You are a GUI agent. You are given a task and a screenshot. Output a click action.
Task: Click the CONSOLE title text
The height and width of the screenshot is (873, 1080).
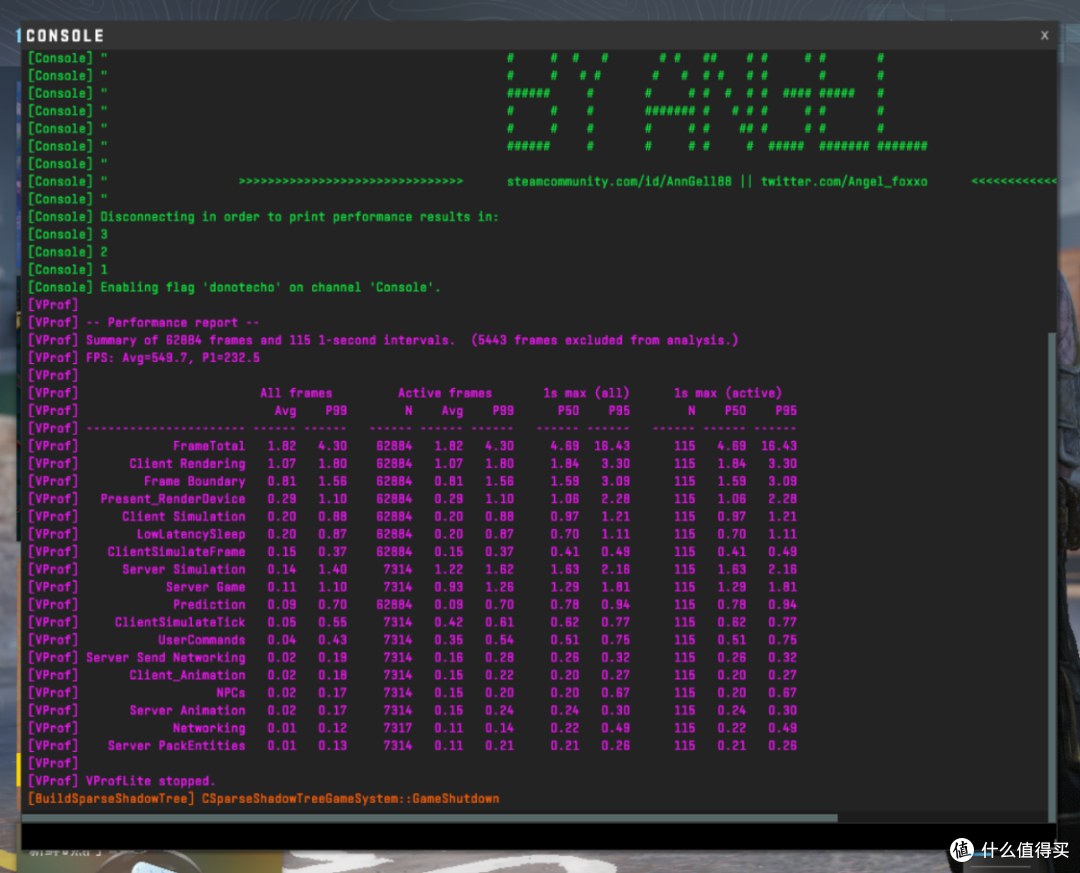pyautogui.click(x=65, y=35)
